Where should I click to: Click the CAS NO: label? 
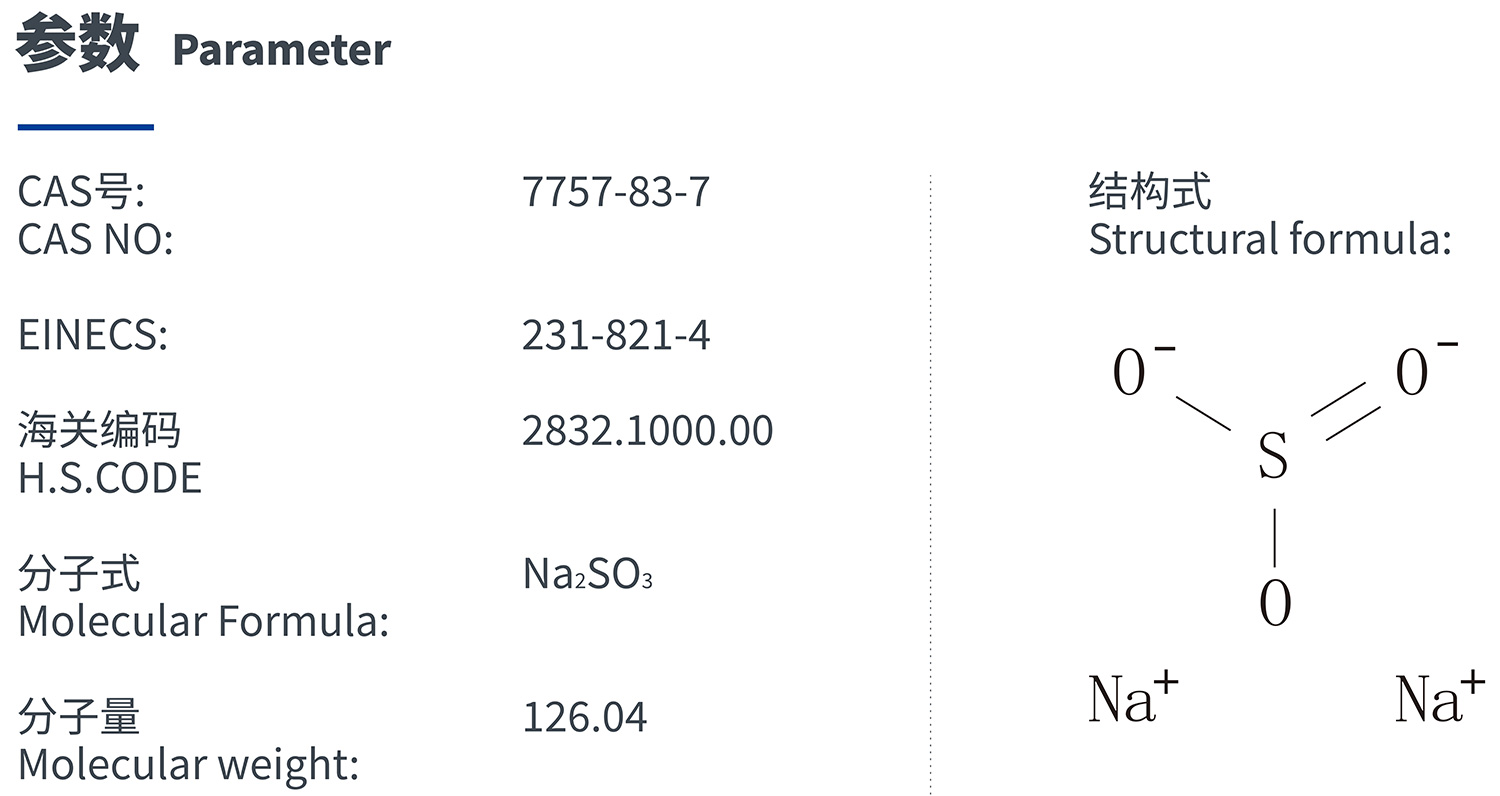tap(96, 240)
